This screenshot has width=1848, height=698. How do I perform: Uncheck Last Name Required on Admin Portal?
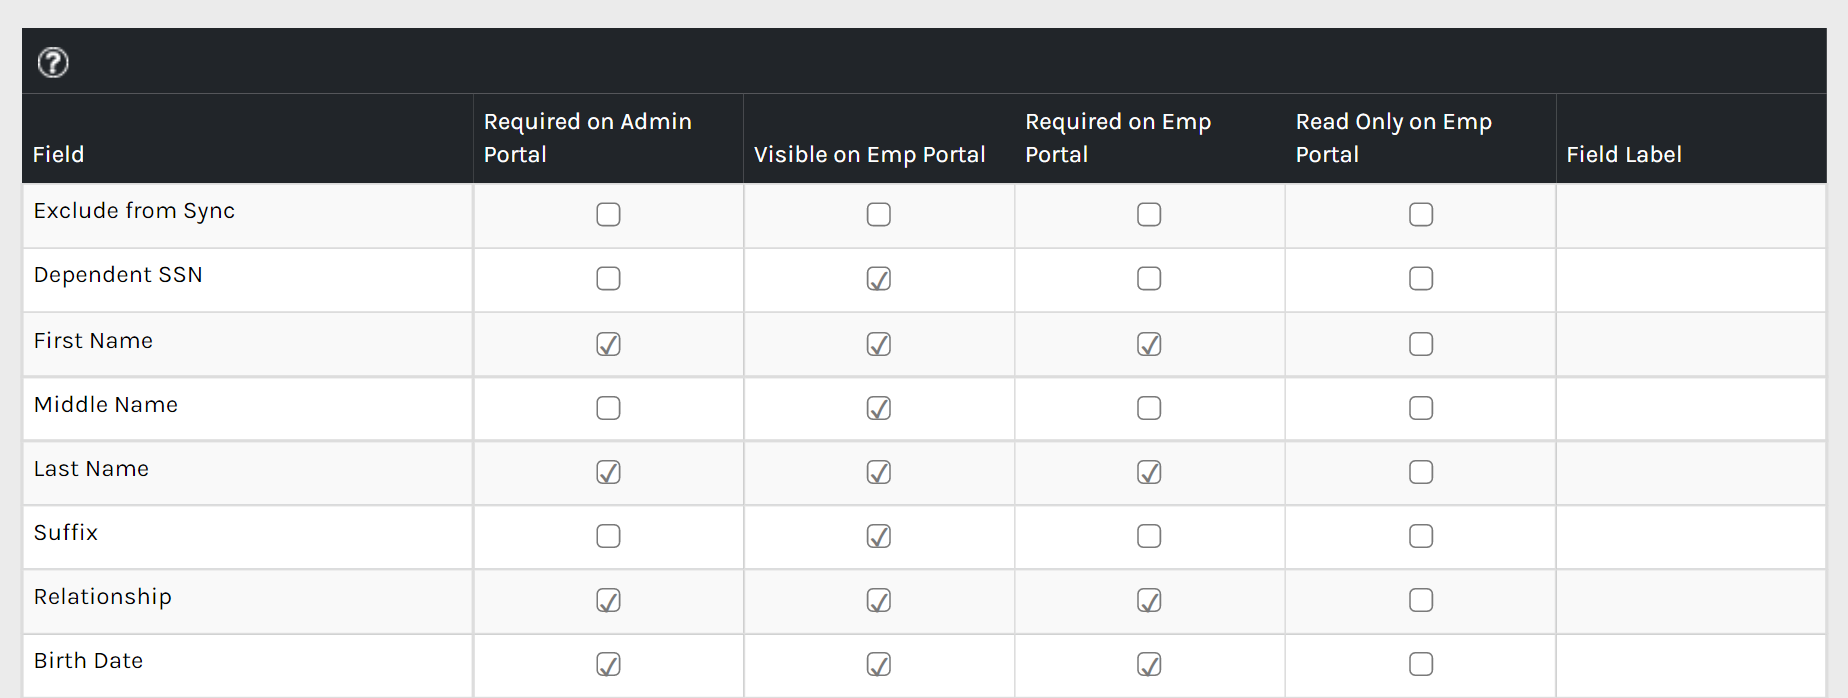click(x=608, y=472)
